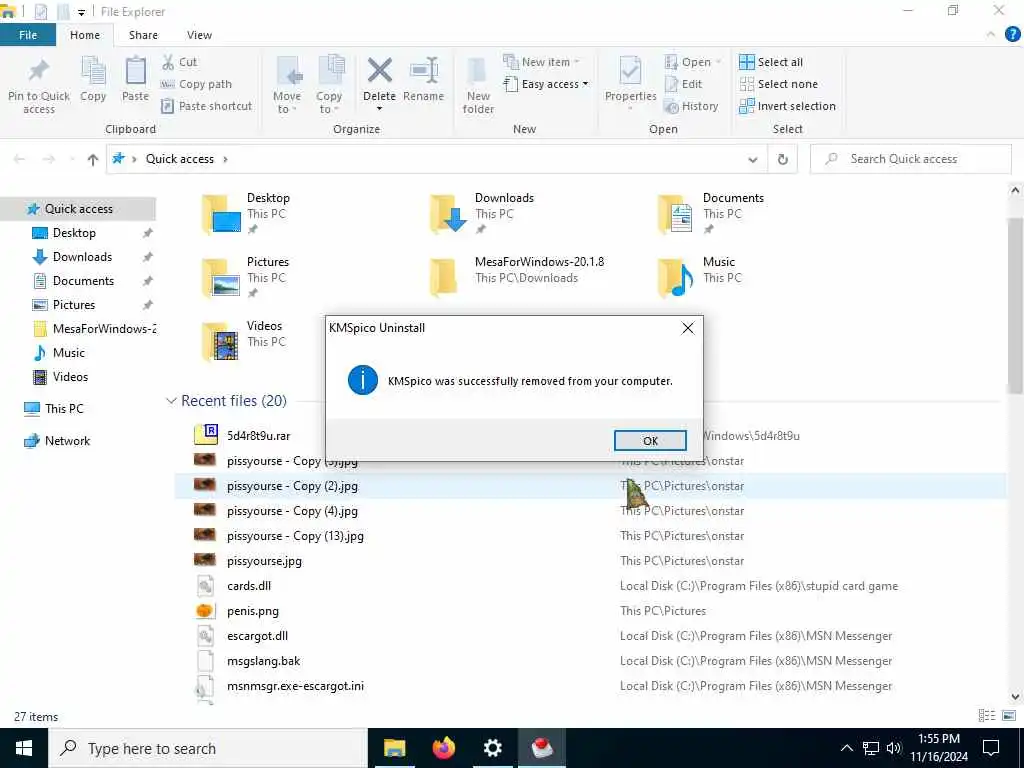Switch to the View ribbon tab
Screen dimensions: 1024x768
199,35
